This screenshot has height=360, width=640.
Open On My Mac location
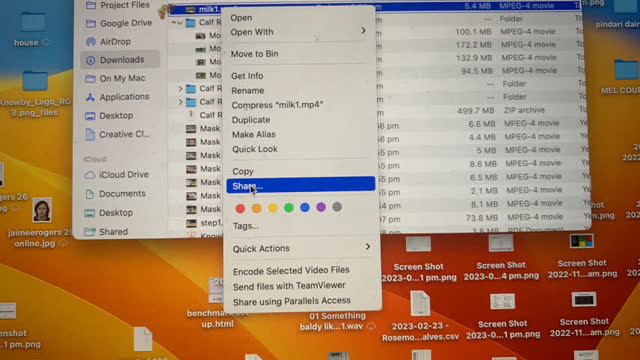[115, 78]
